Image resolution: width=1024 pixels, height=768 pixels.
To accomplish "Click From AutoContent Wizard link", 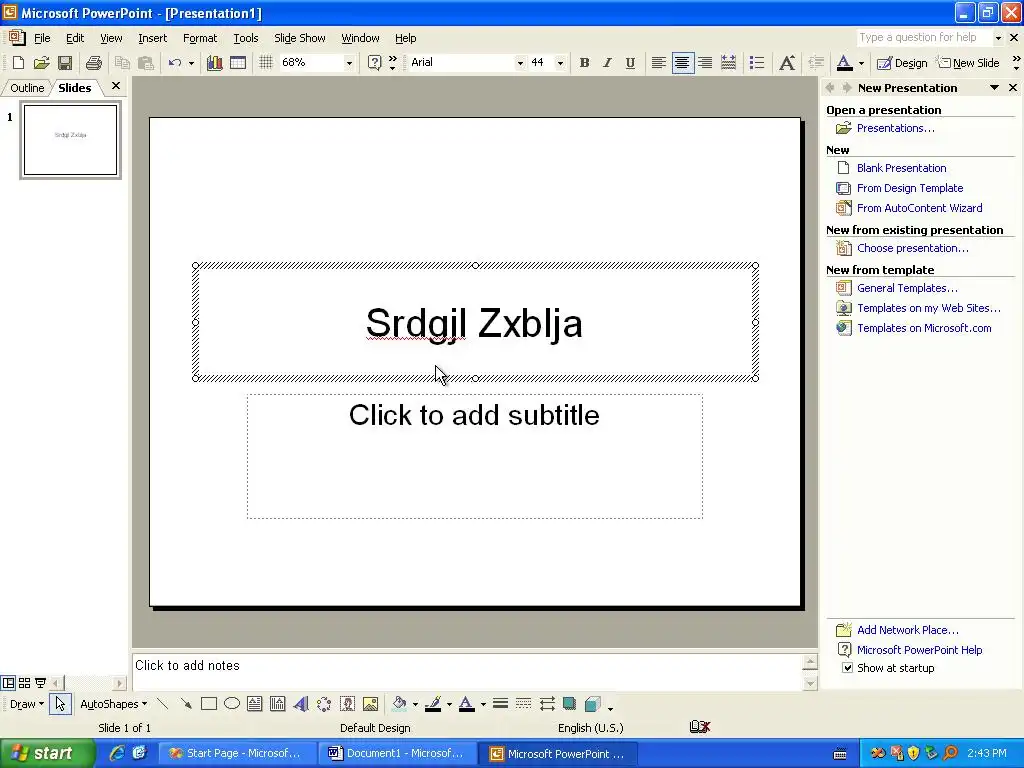I will (919, 208).
